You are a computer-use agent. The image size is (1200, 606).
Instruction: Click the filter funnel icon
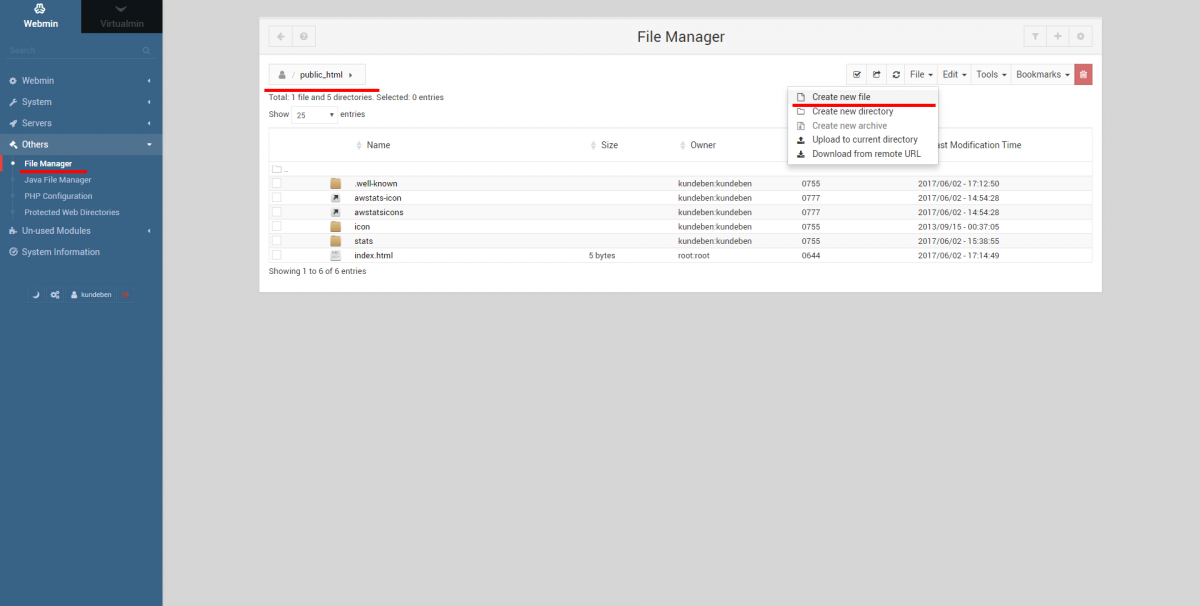[1035, 37]
